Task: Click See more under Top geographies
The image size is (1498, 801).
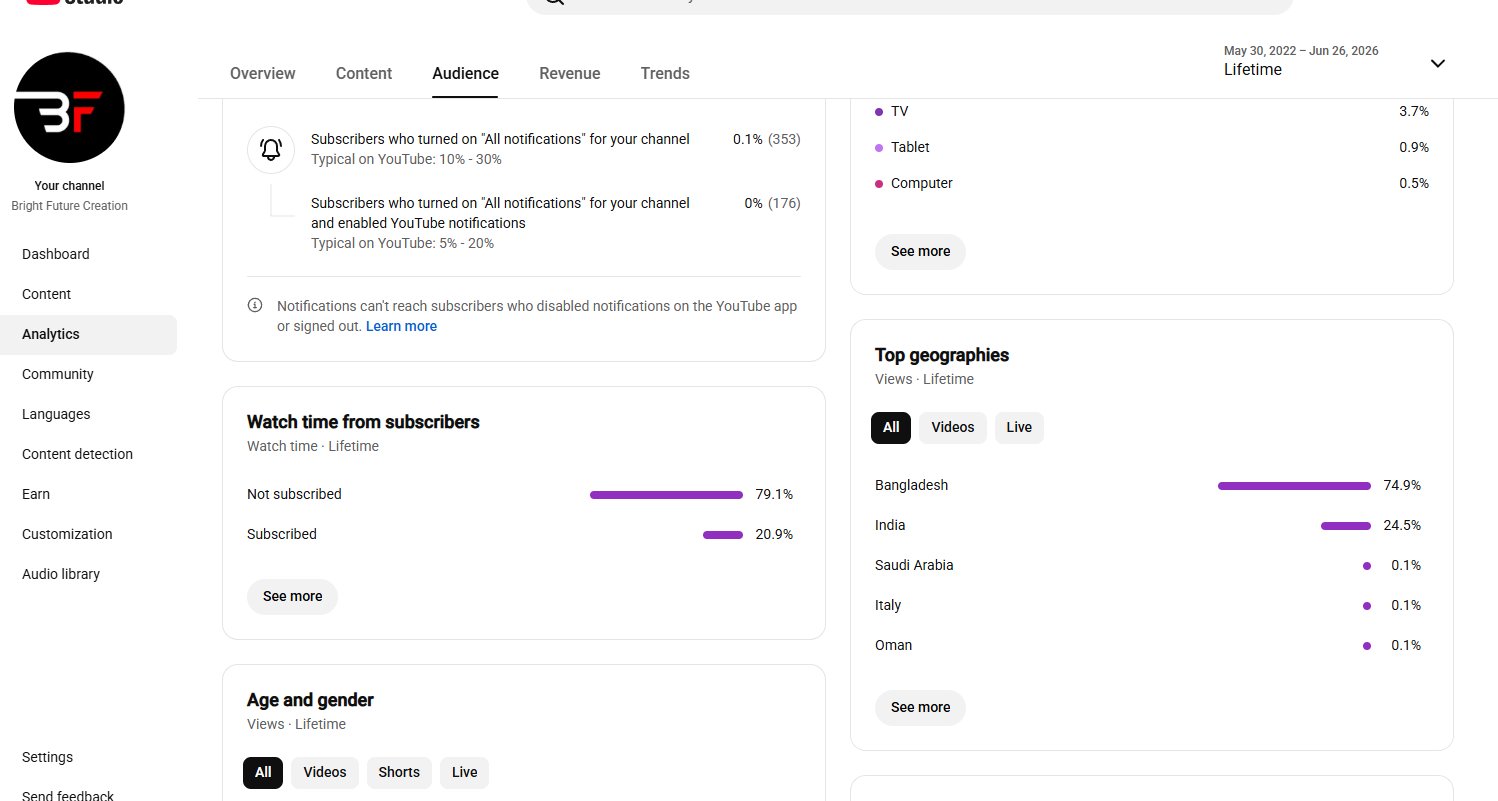Action: click(x=920, y=707)
